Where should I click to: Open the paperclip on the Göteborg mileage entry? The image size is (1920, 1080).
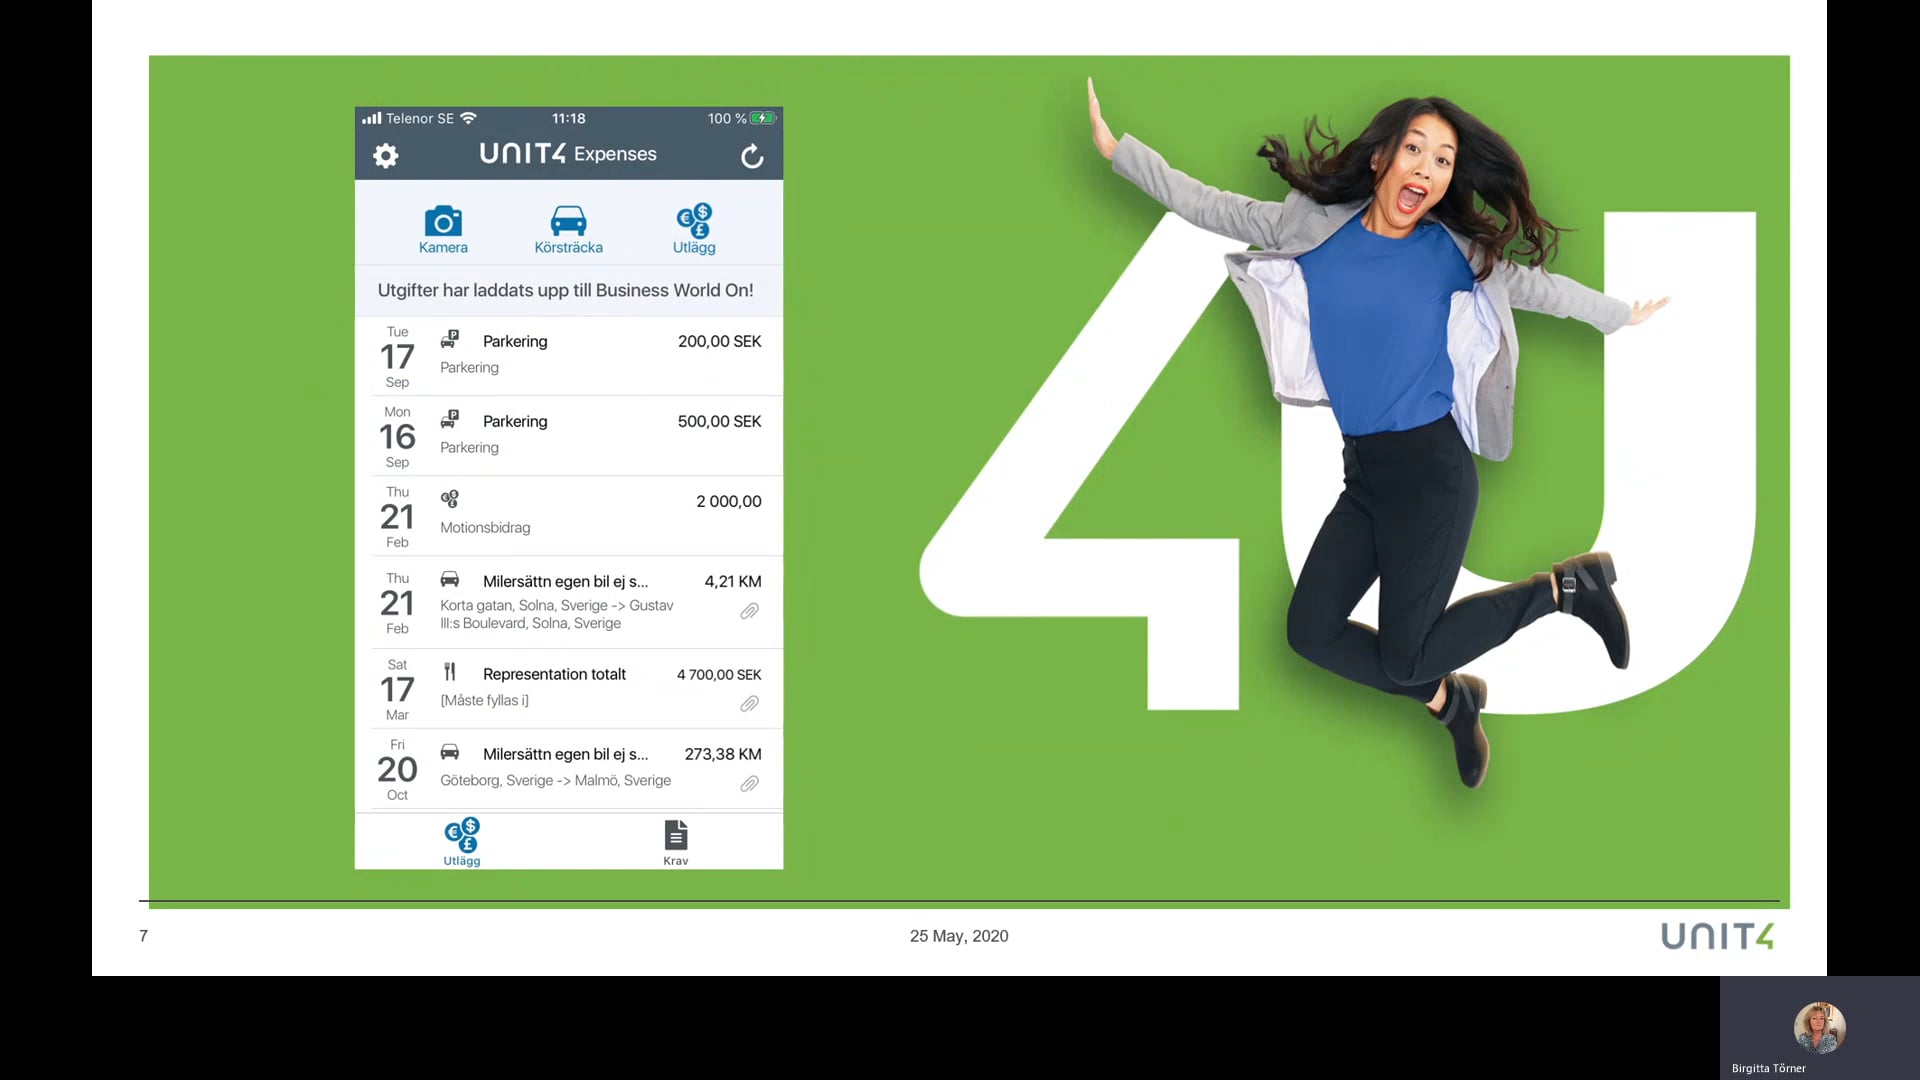pos(749,784)
